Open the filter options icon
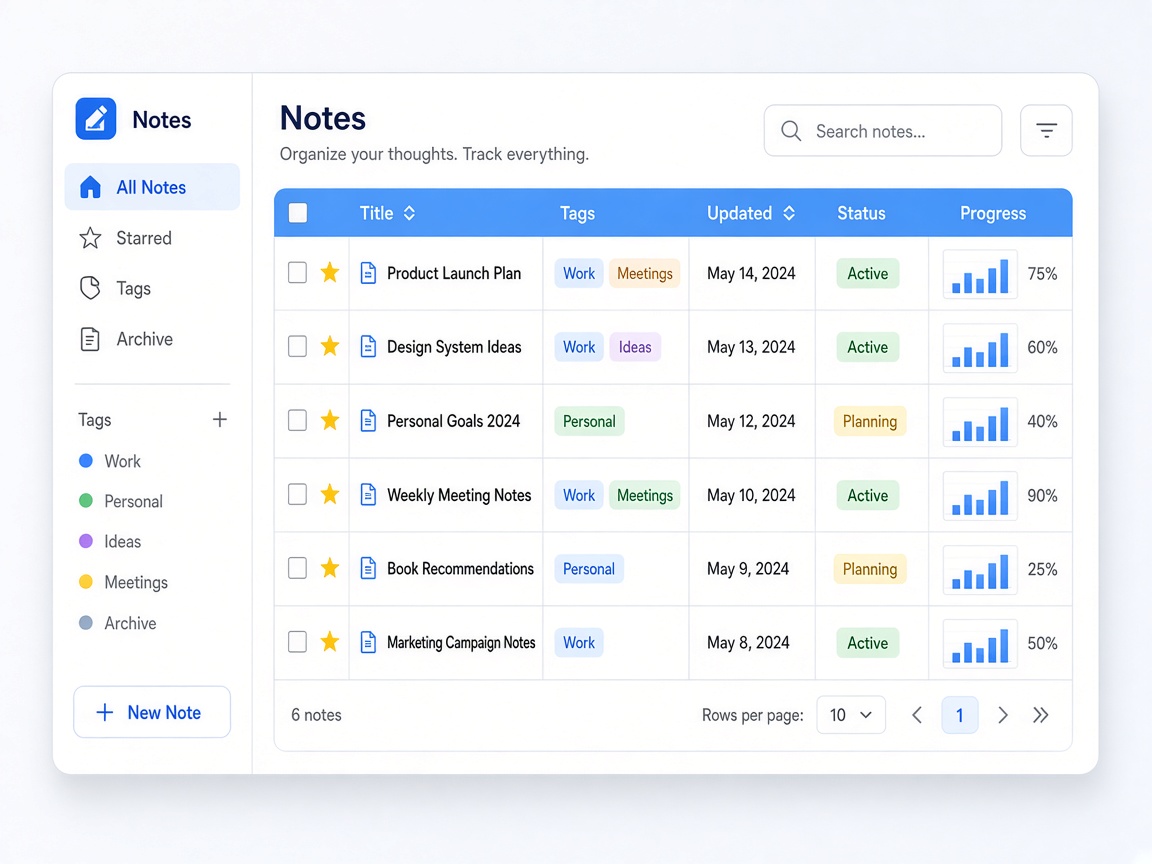The image size is (1152, 864). point(1046,131)
